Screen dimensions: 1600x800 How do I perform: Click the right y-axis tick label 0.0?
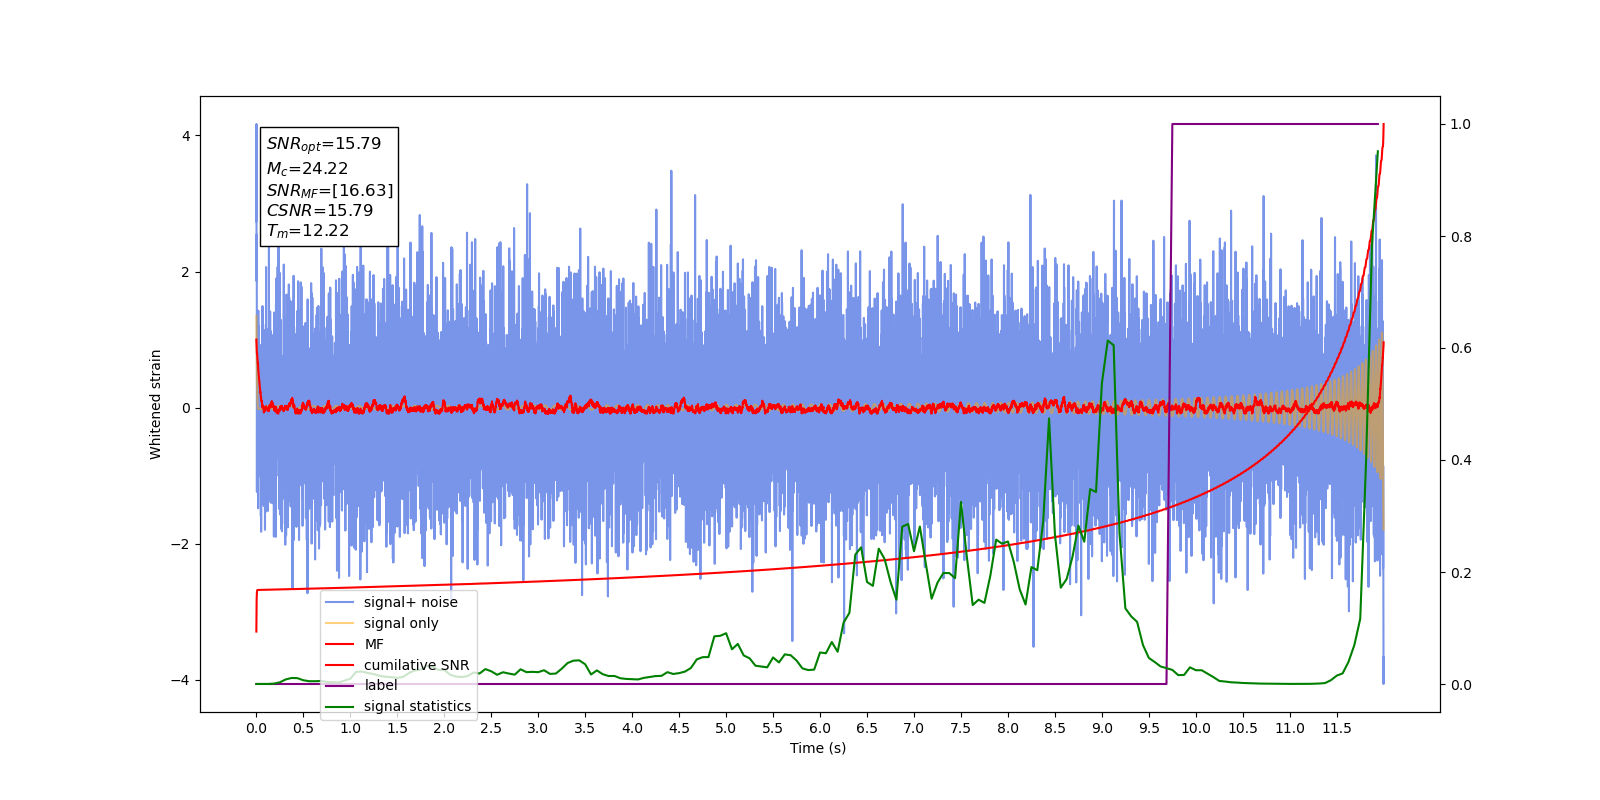(1461, 685)
